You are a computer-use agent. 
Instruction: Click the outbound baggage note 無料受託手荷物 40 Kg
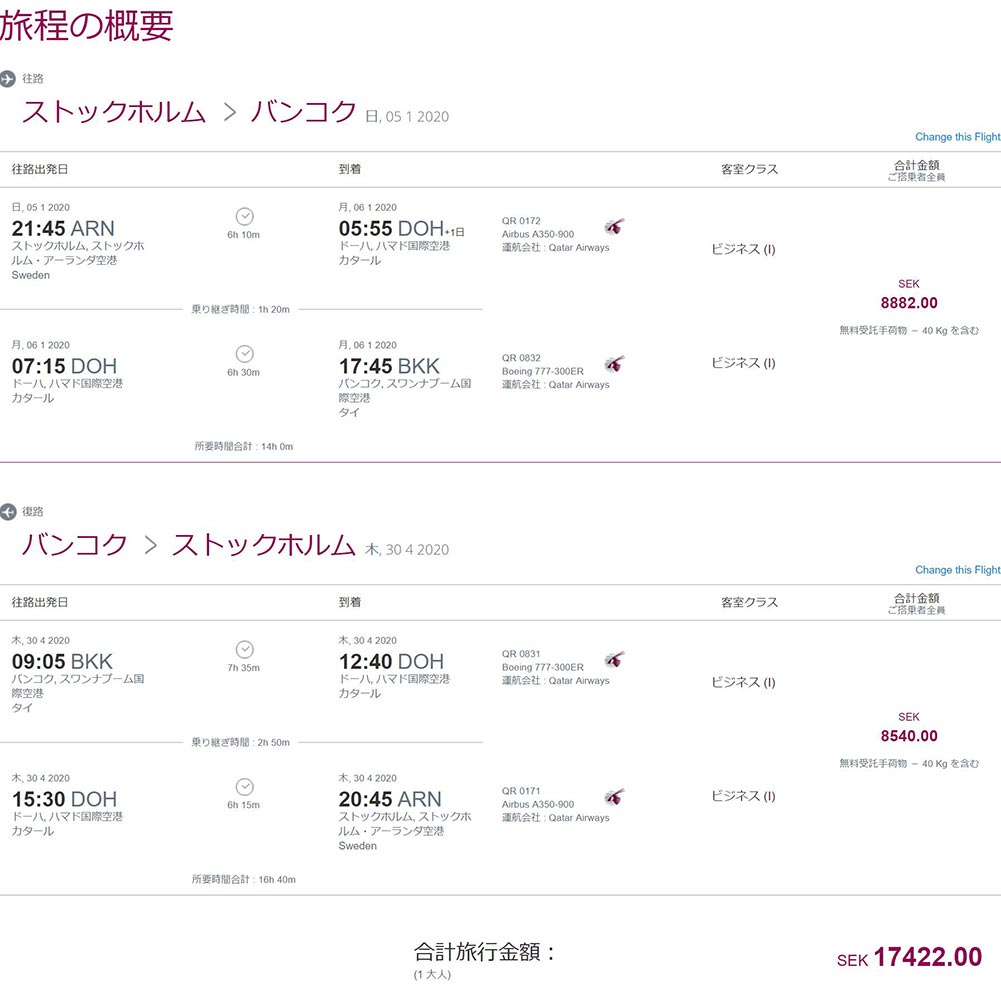point(909,331)
